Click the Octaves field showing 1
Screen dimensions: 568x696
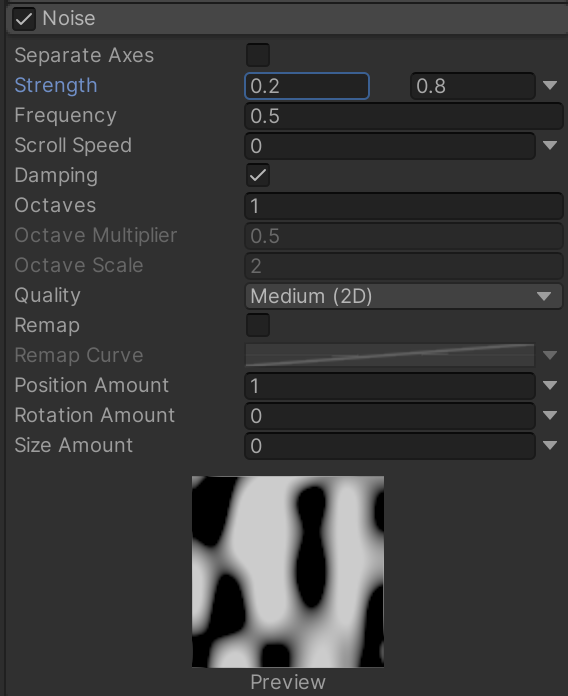pyautogui.click(x=404, y=206)
